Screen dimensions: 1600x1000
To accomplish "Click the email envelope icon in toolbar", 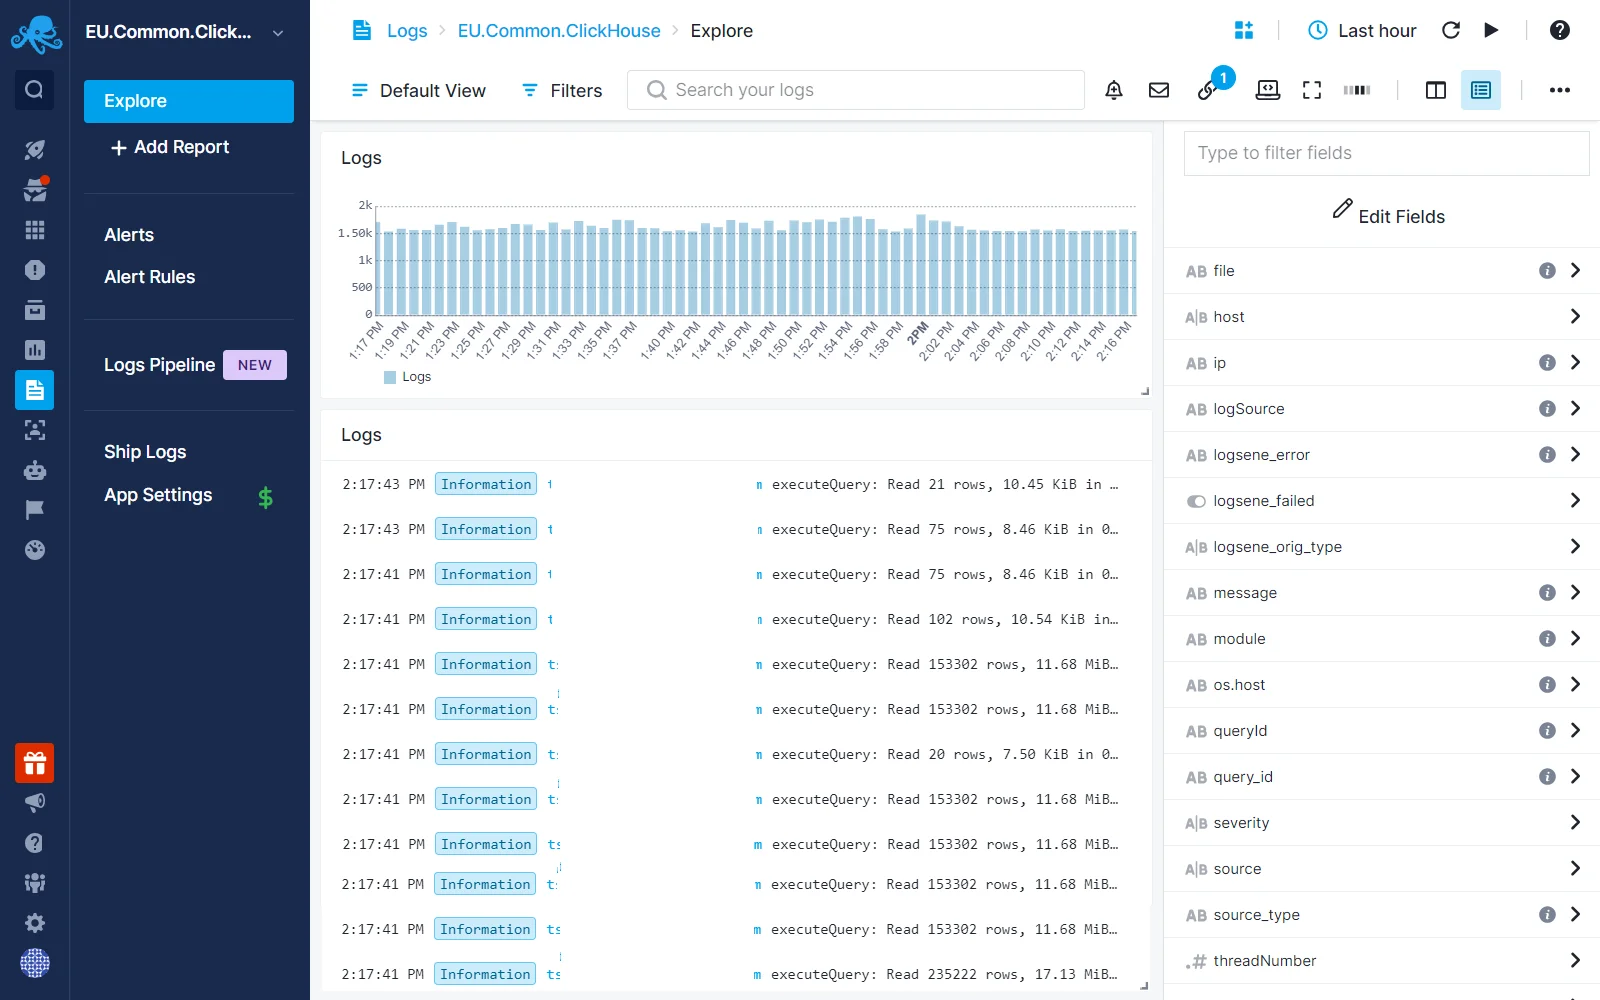I will pyautogui.click(x=1159, y=90).
